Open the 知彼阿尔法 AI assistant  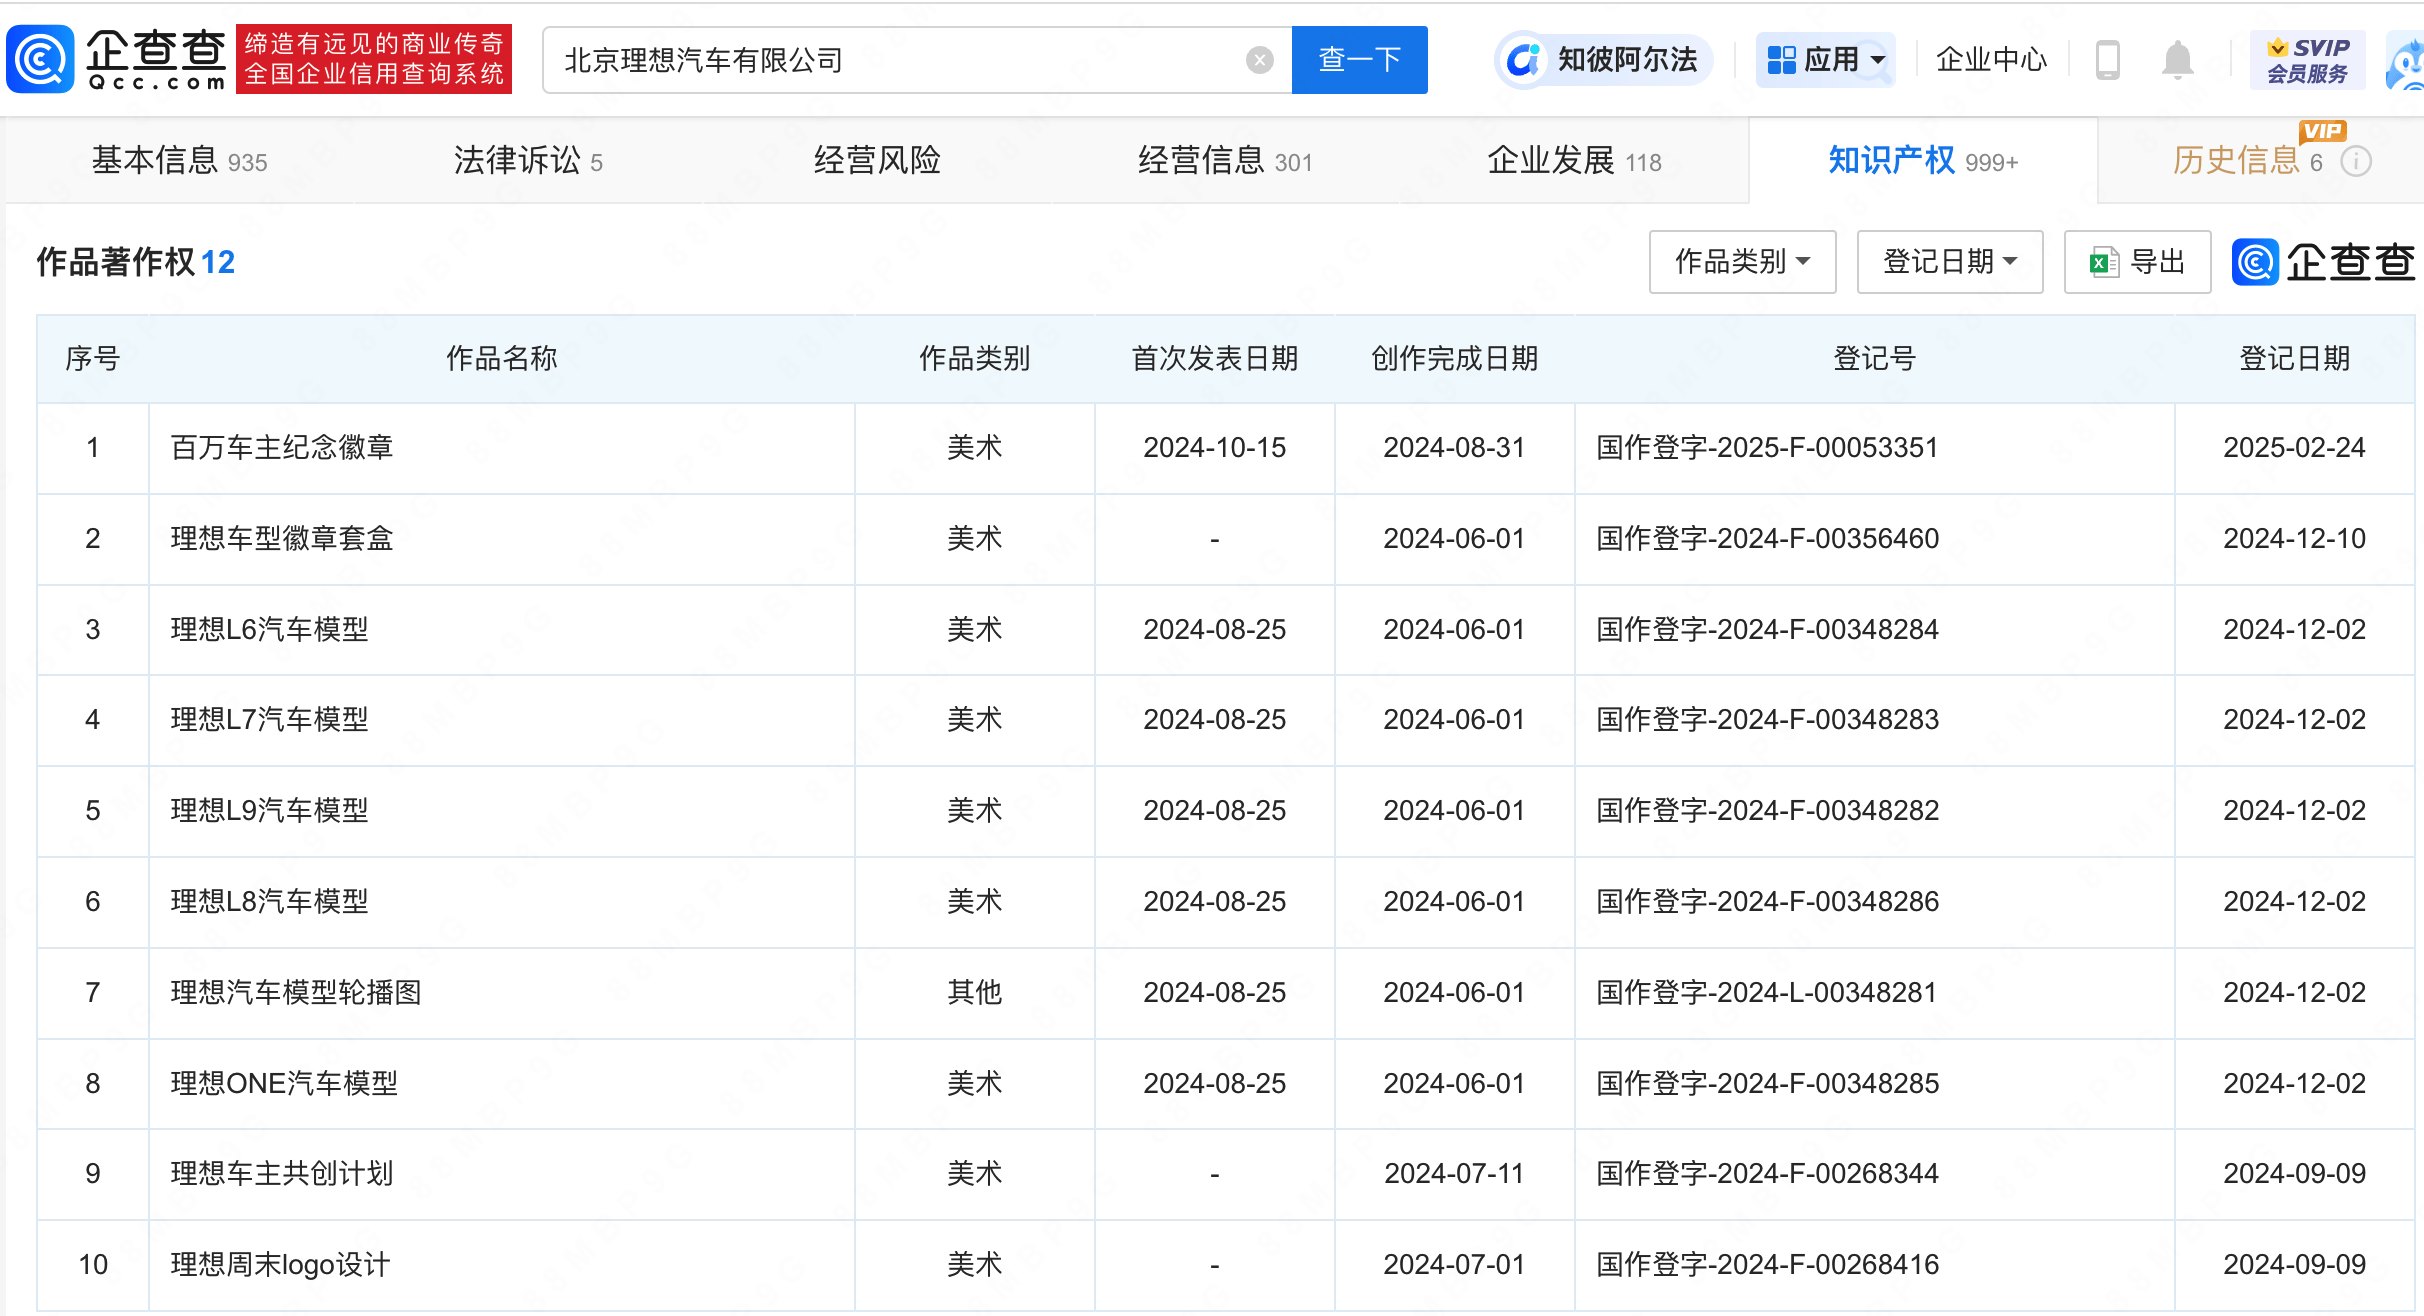click(x=1603, y=60)
